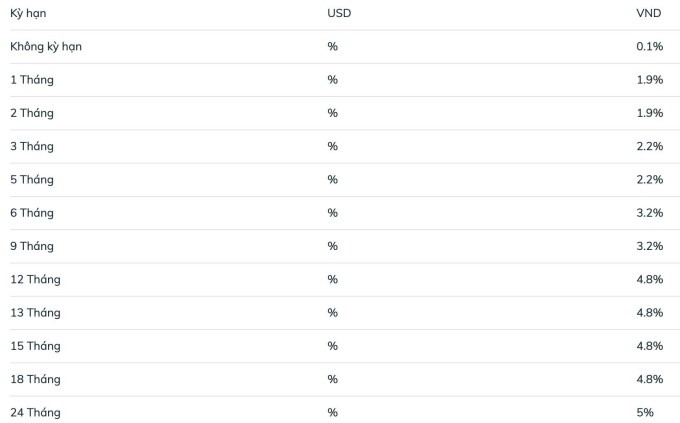Click the 15 Tháng term label

pos(36,346)
